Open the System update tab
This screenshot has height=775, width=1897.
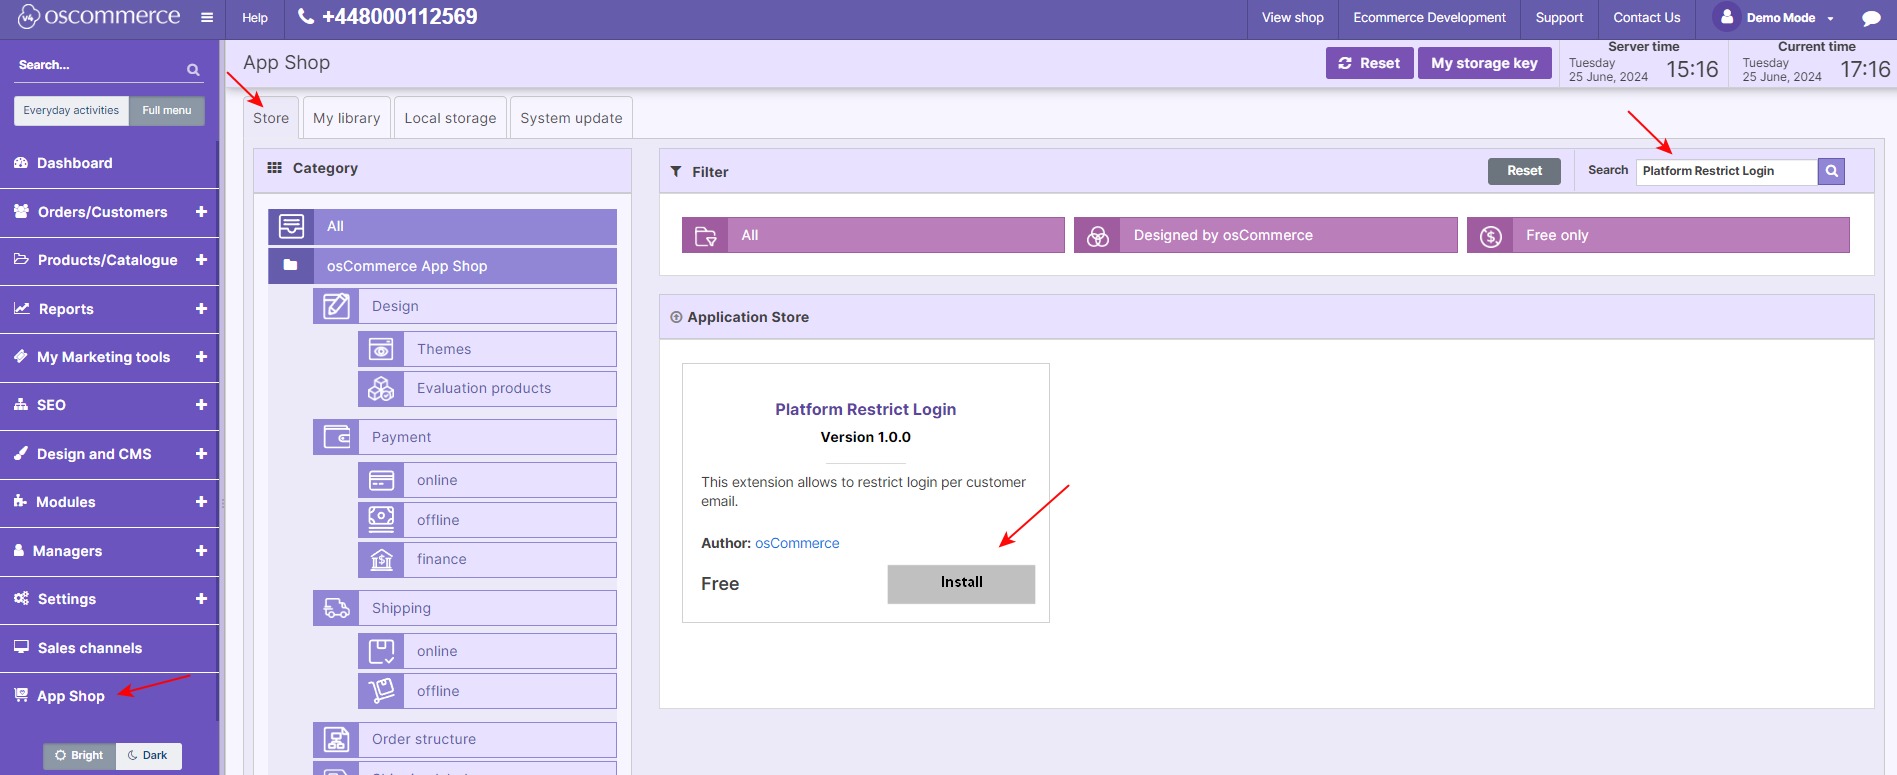click(x=571, y=118)
